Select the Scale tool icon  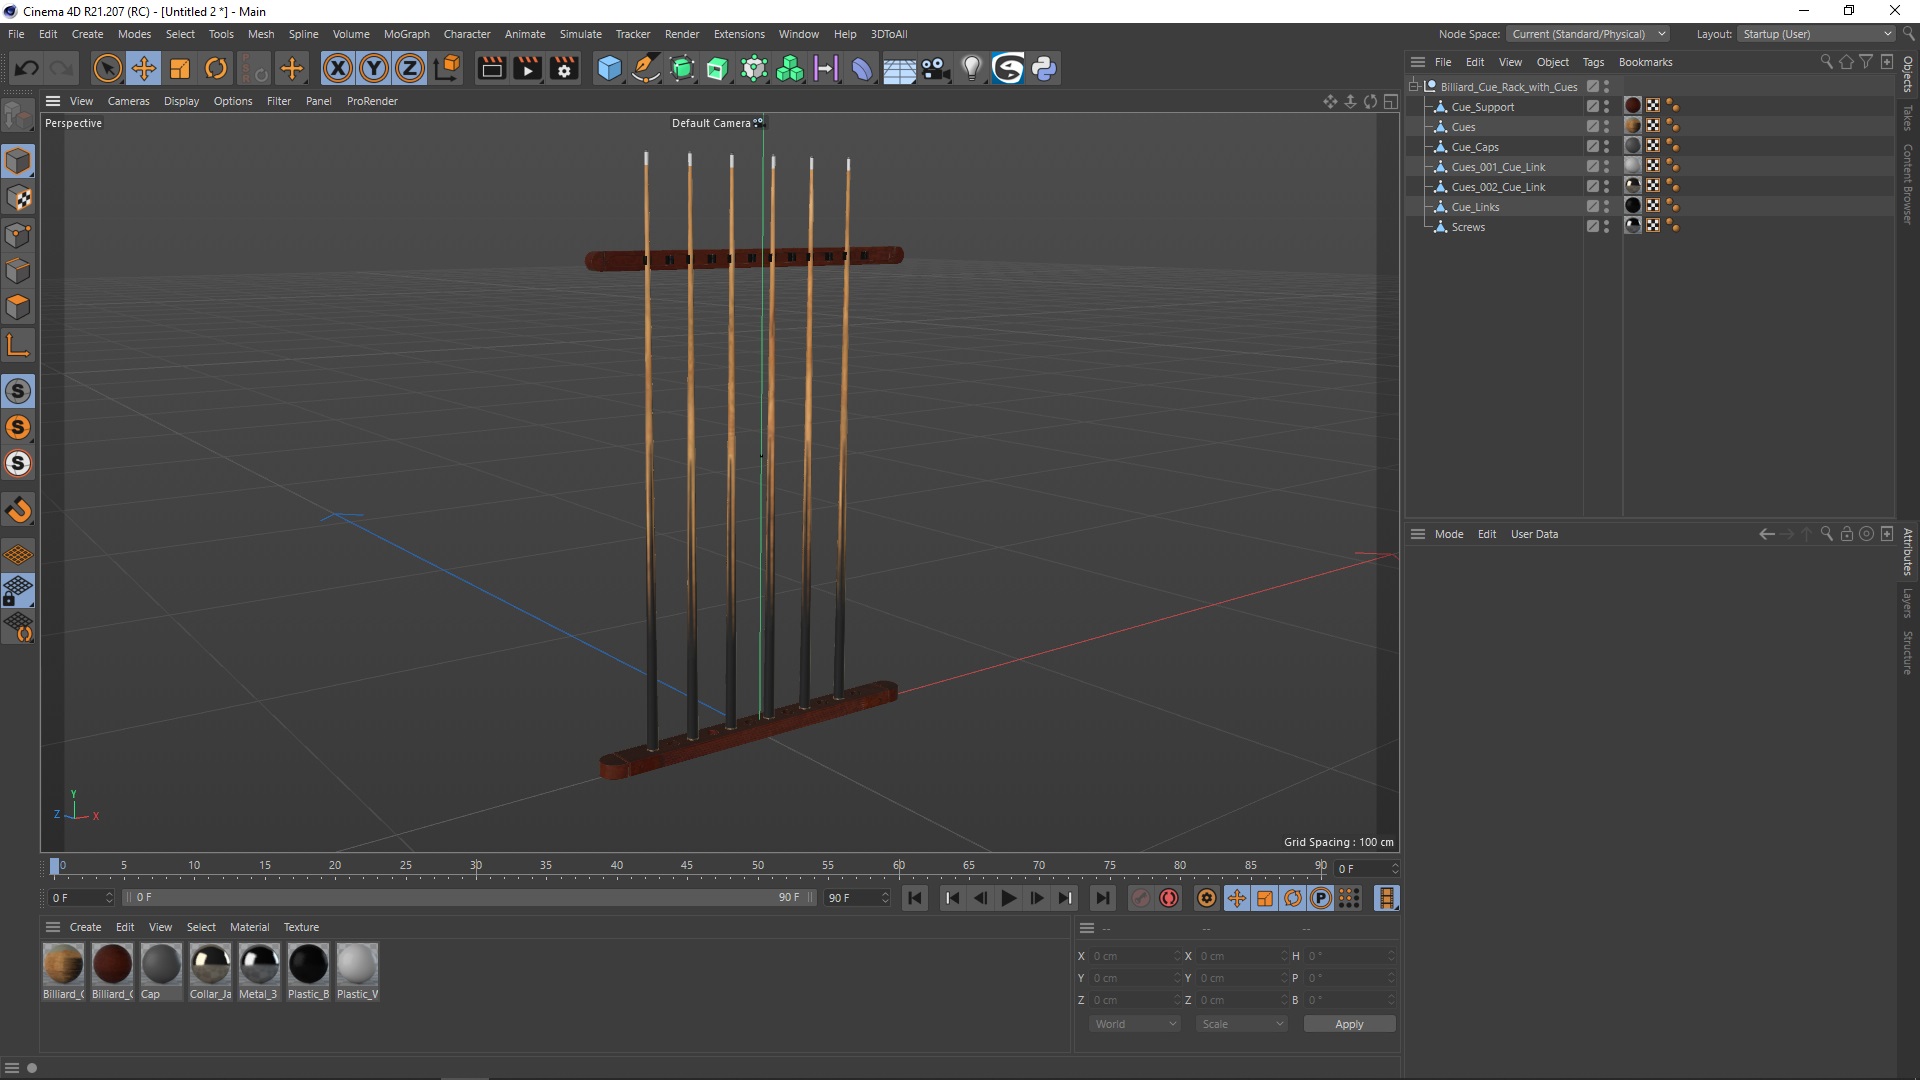(181, 67)
